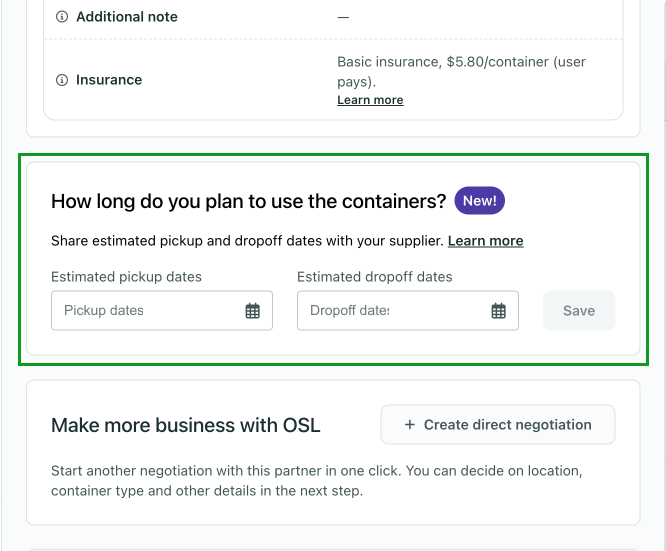This screenshot has height=551, width=666.
Task: Click the Make more business with OSL heading
Action: coord(186,425)
